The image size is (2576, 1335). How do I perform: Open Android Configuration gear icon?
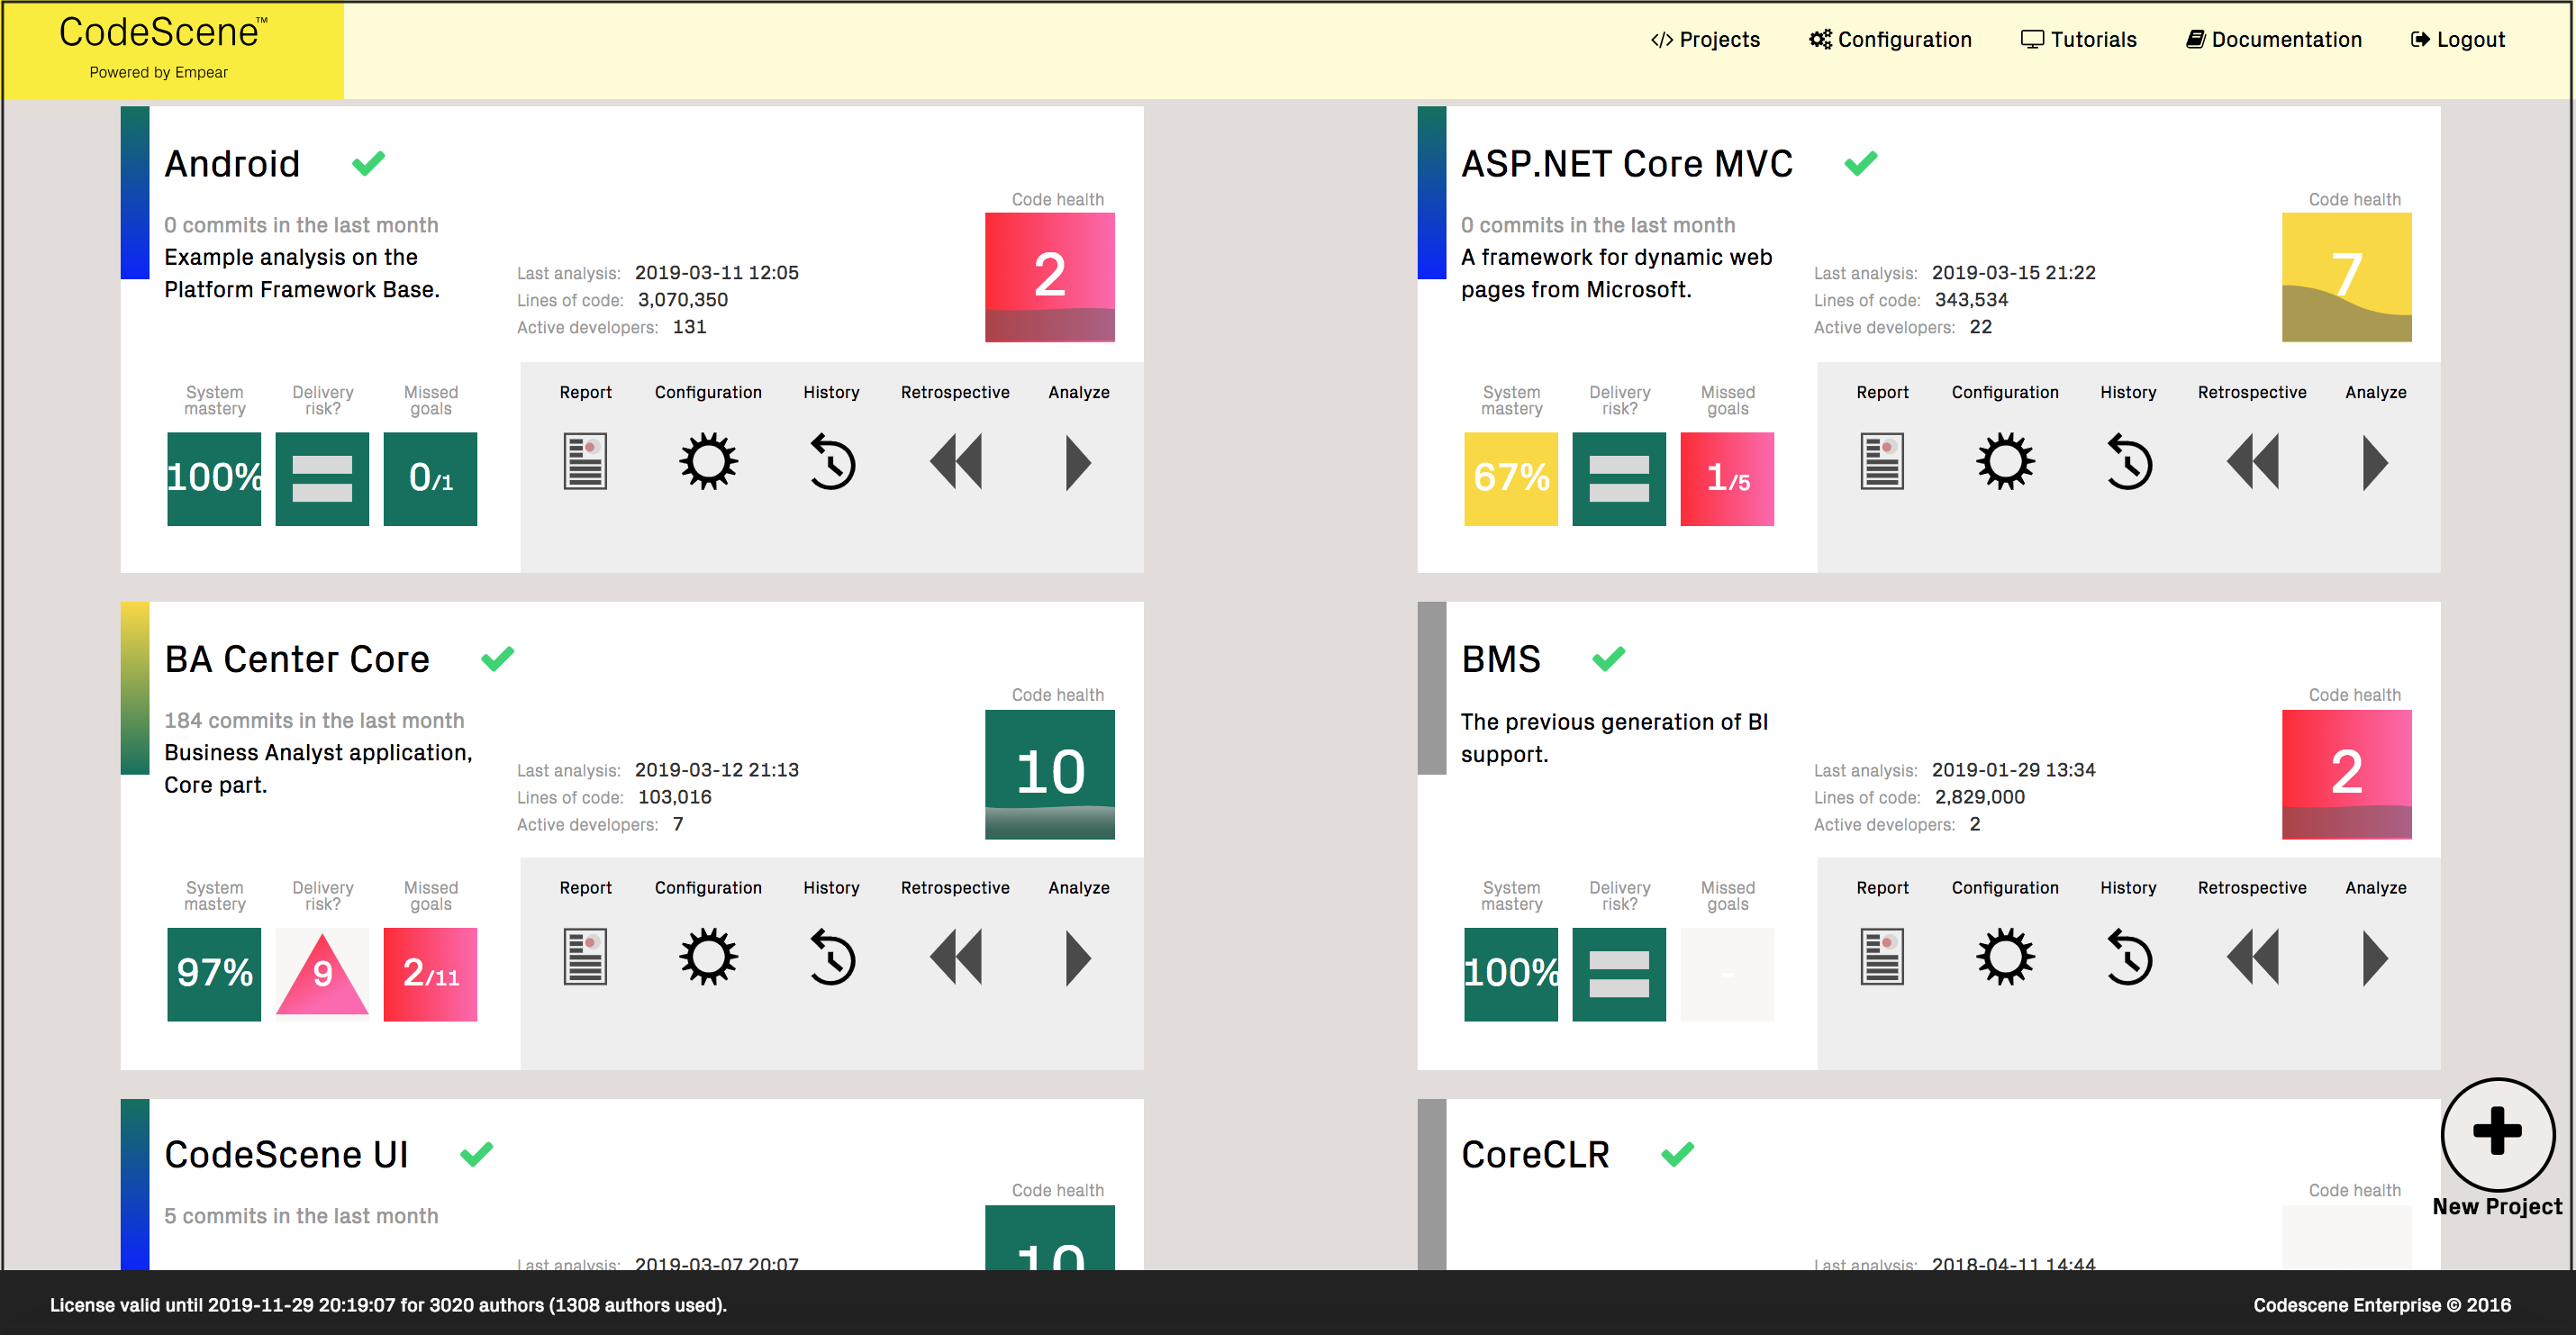pyautogui.click(x=708, y=461)
